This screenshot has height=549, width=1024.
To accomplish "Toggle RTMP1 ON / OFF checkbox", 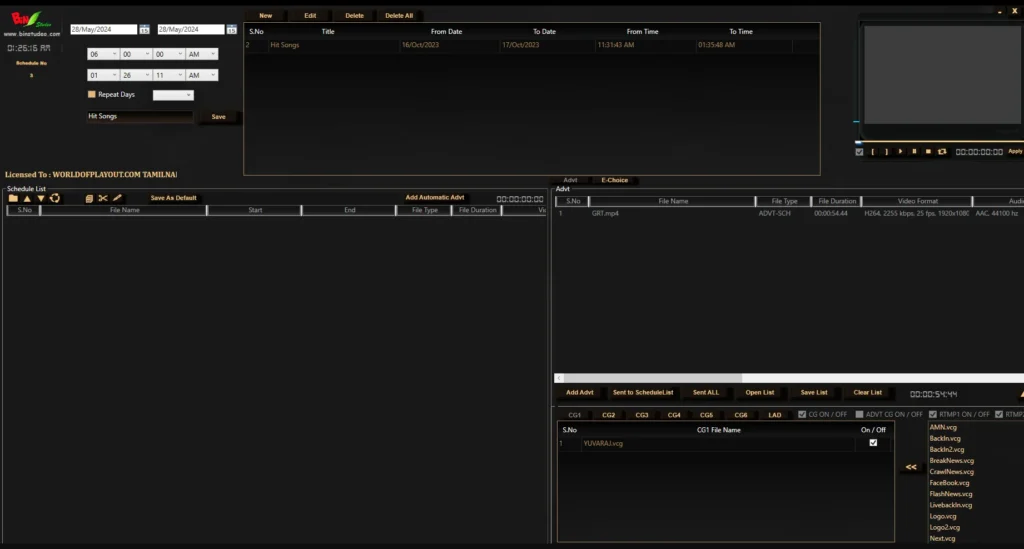I will [933, 415].
